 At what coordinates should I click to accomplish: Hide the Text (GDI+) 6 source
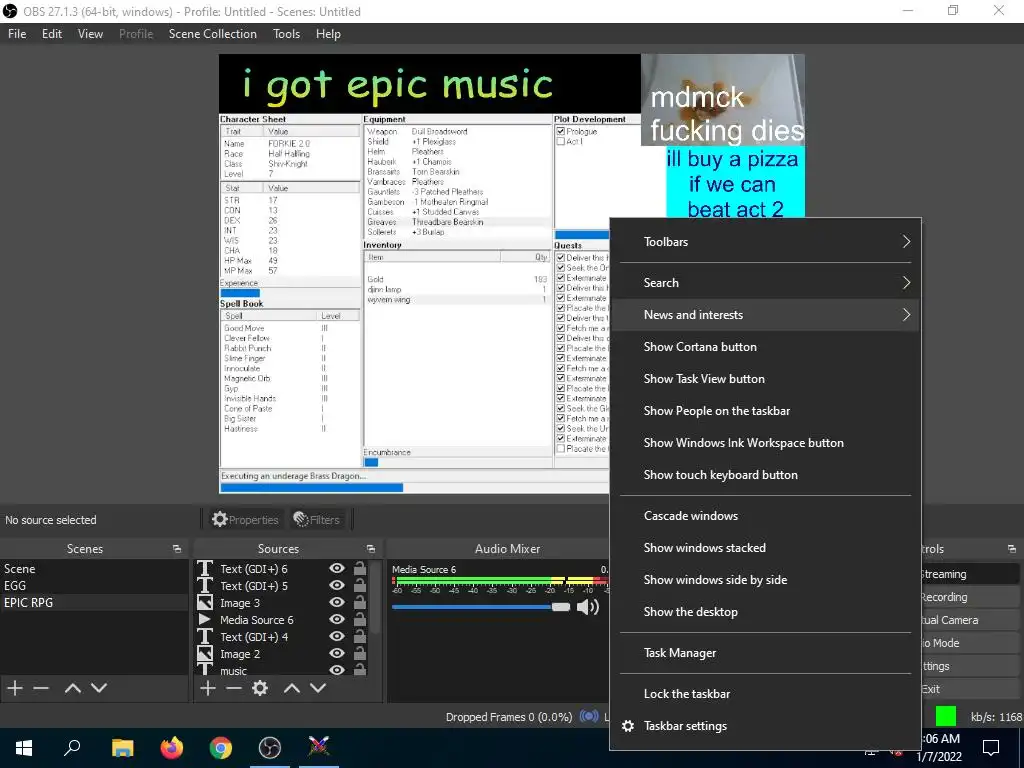coord(337,568)
